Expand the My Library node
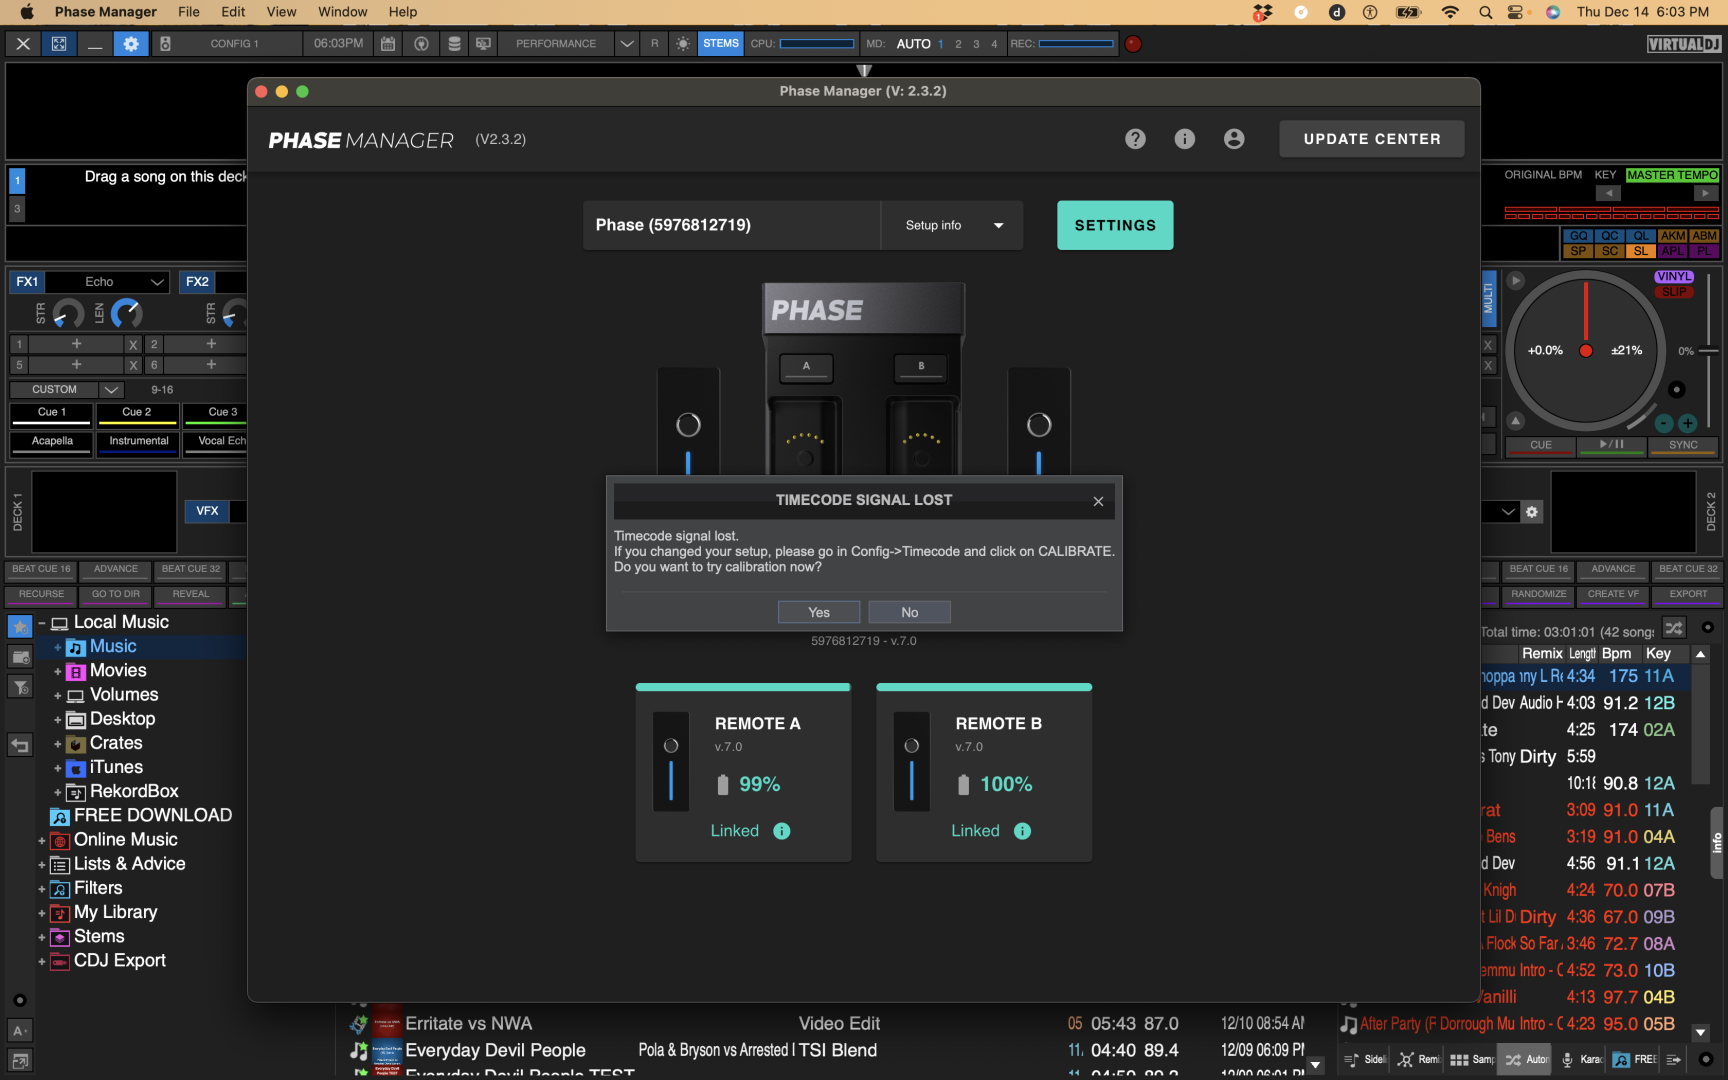This screenshot has height=1080, width=1728. (42, 913)
